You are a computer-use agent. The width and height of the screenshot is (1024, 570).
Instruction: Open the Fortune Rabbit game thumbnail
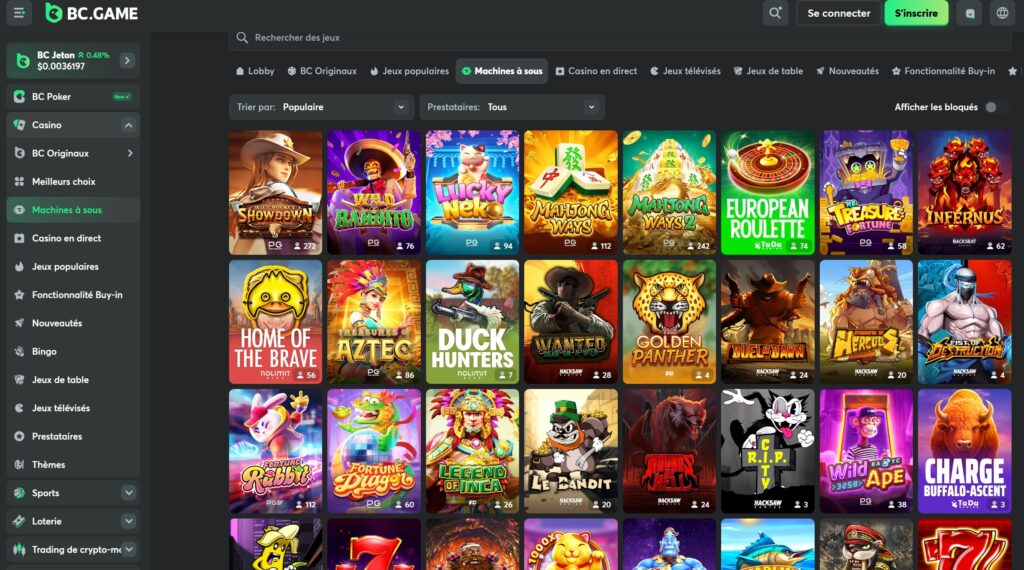tap(276, 451)
